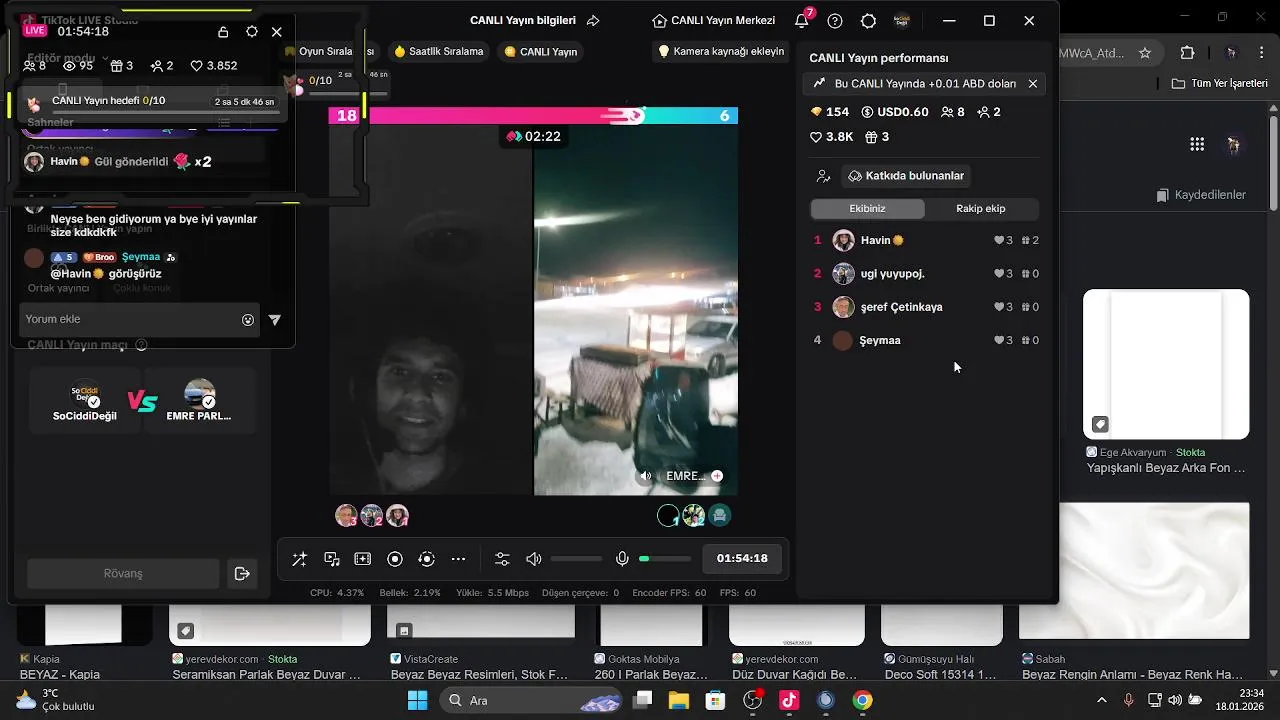The image size is (1280, 720).
Task: Adjust the microphone level slider
Action: 665,559
